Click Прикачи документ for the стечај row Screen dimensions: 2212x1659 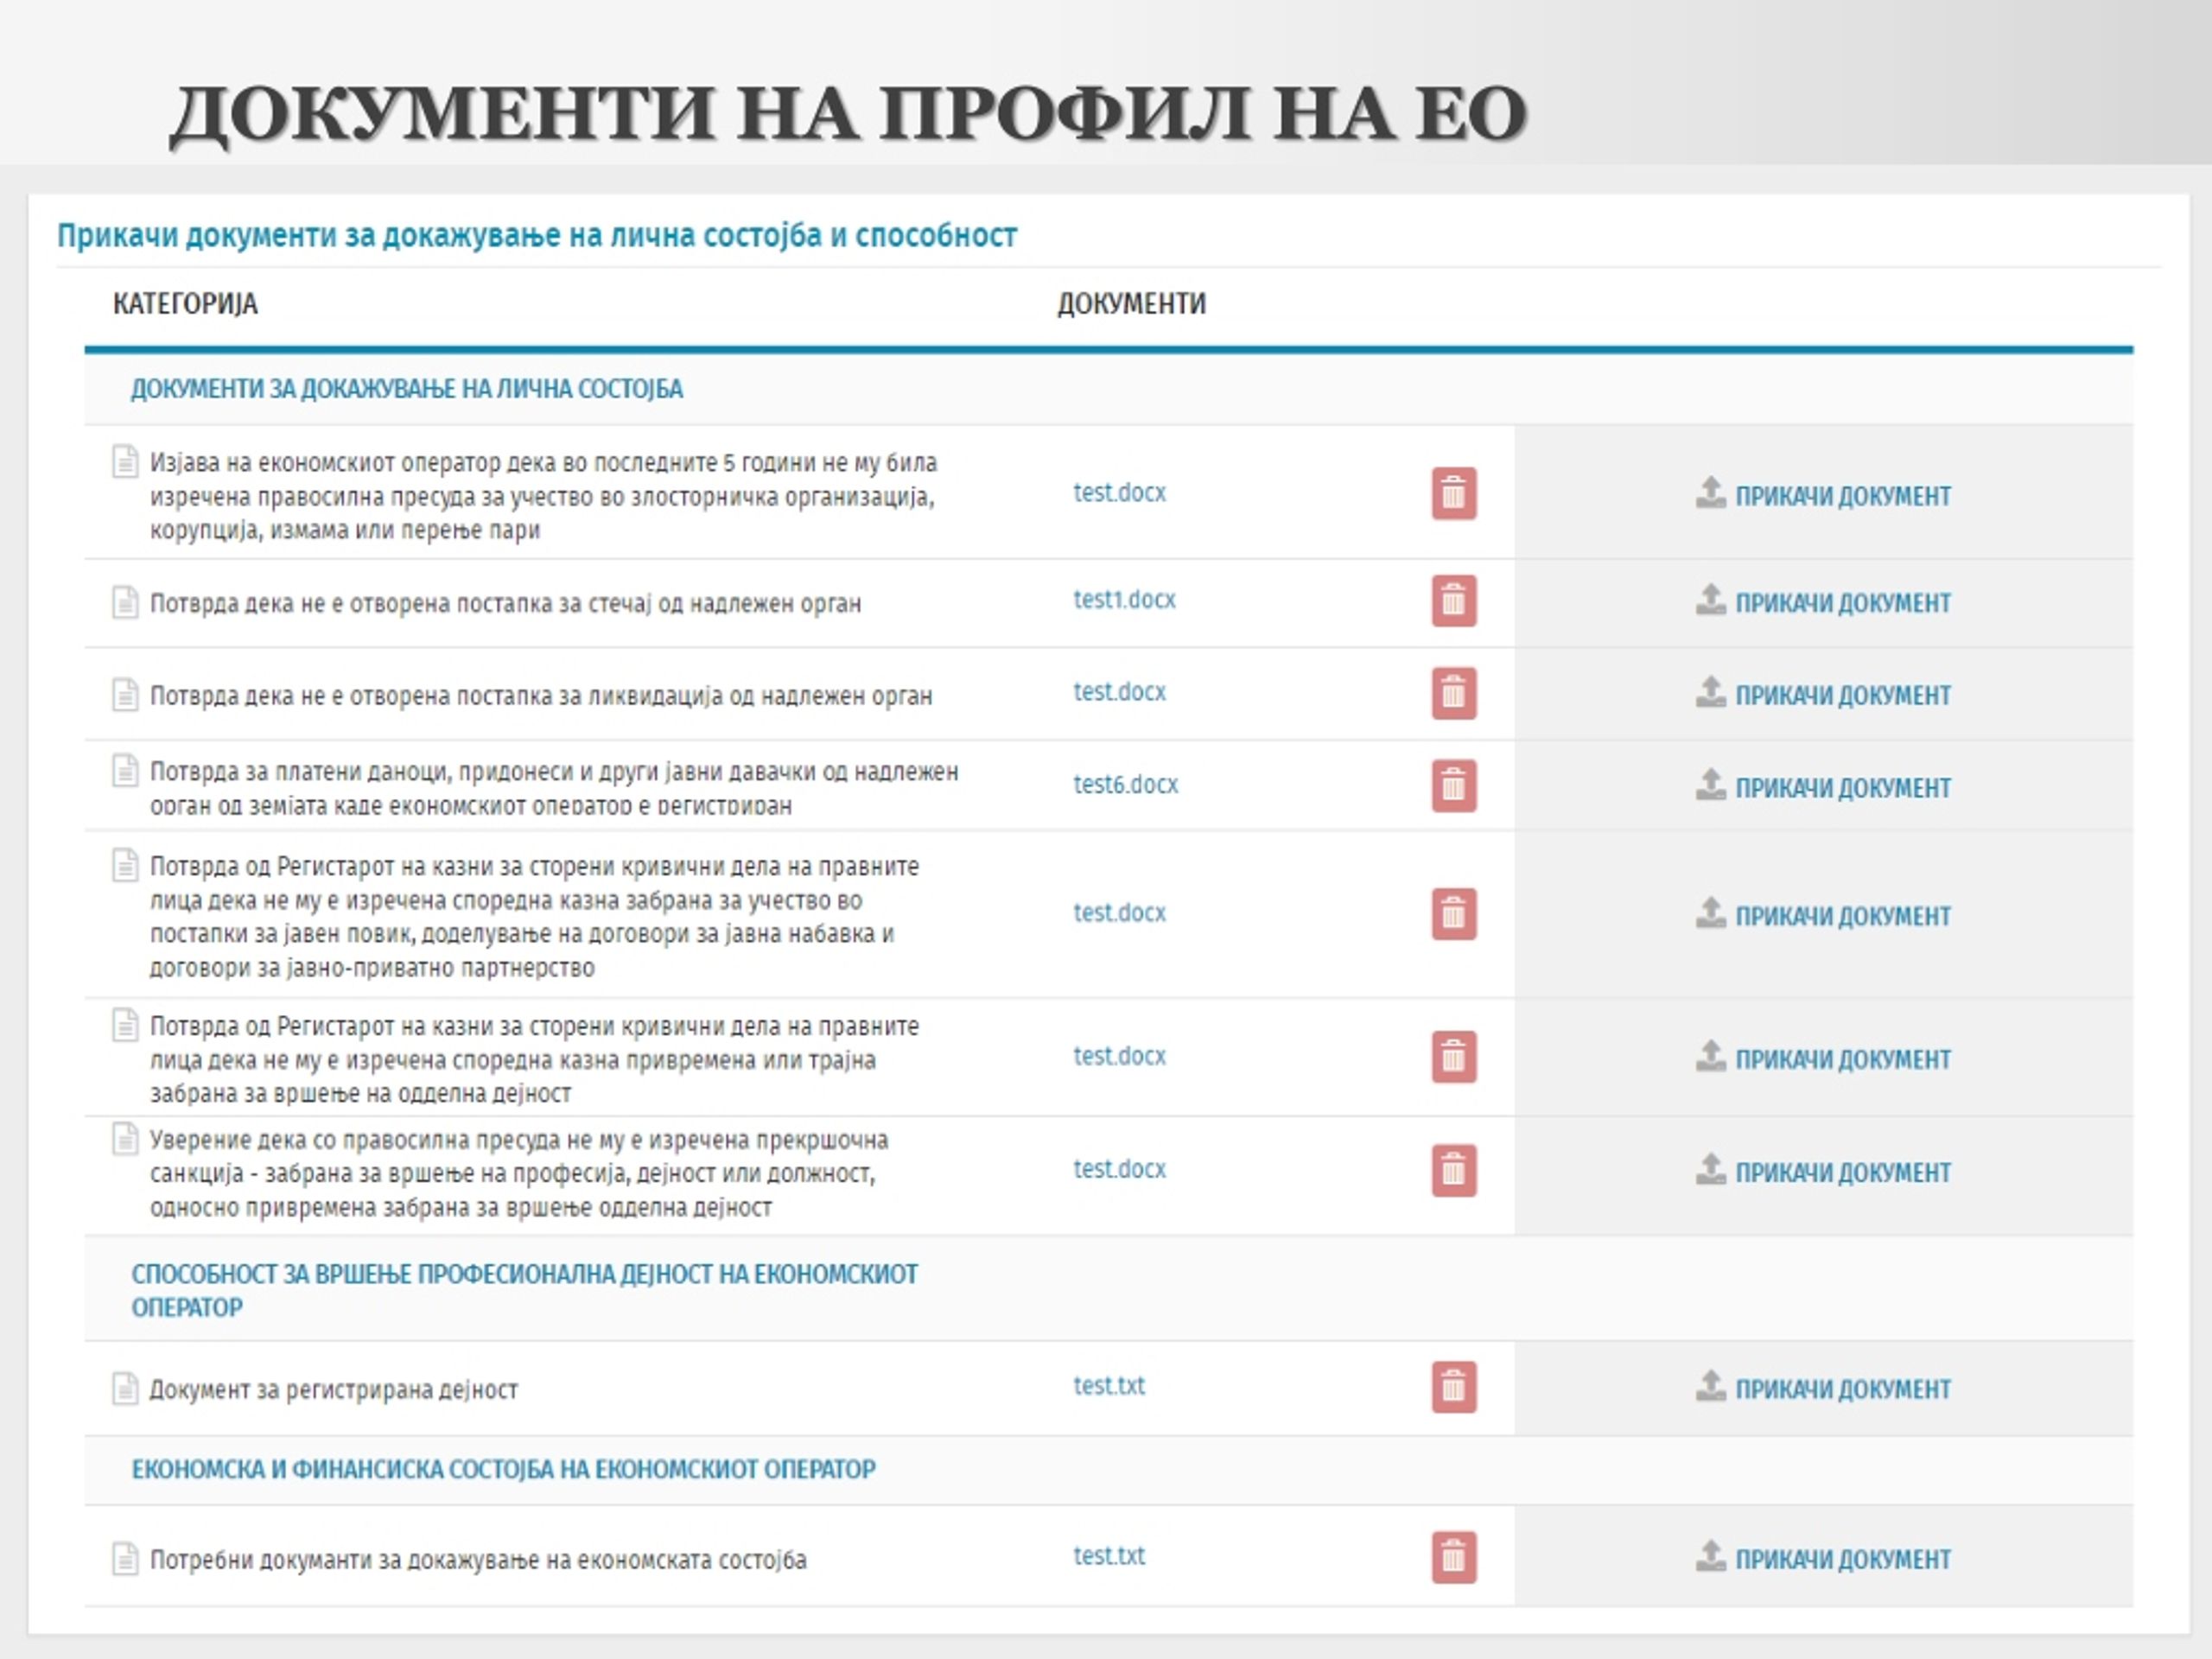click(1823, 601)
